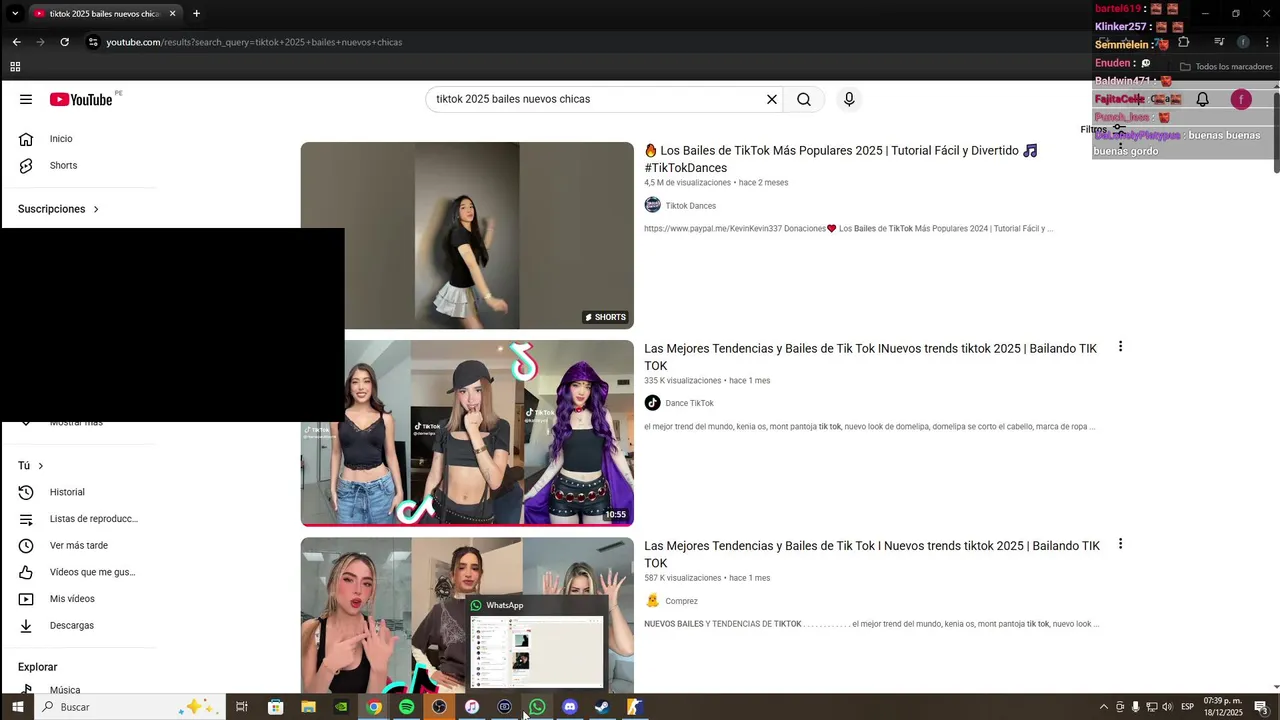Click the magnifier search button

point(804,99)
